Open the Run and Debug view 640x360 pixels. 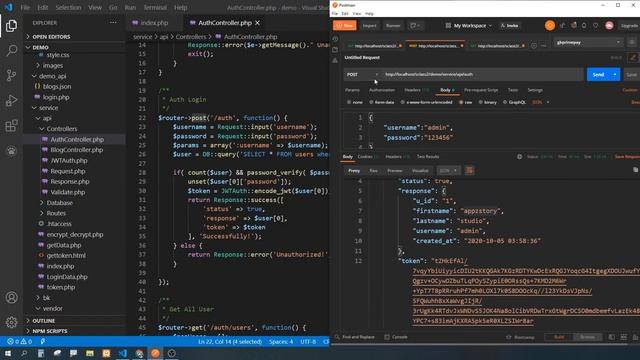tap(11, 100)
